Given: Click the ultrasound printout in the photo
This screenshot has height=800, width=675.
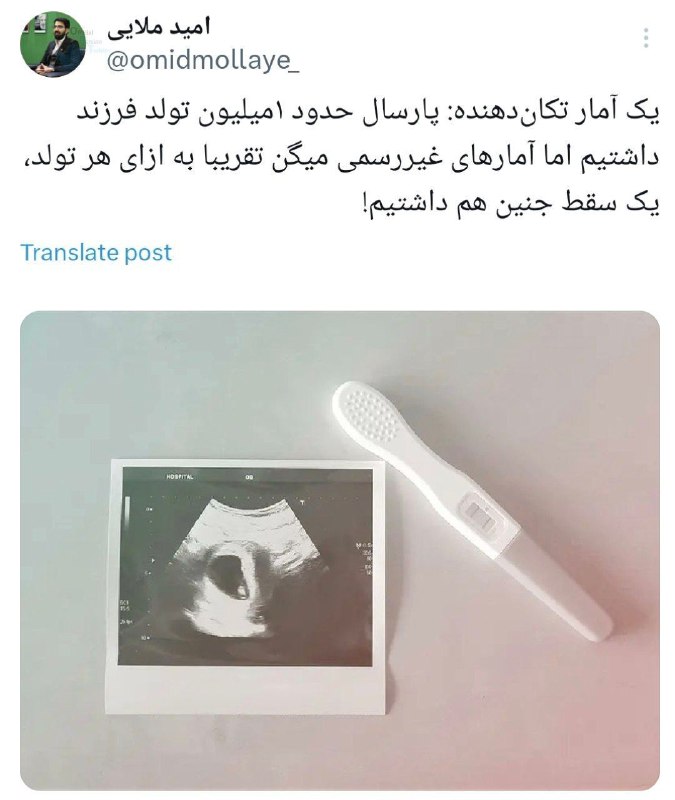Looking at the screenshot, I should pyautogui.click(x=248, y=587).
